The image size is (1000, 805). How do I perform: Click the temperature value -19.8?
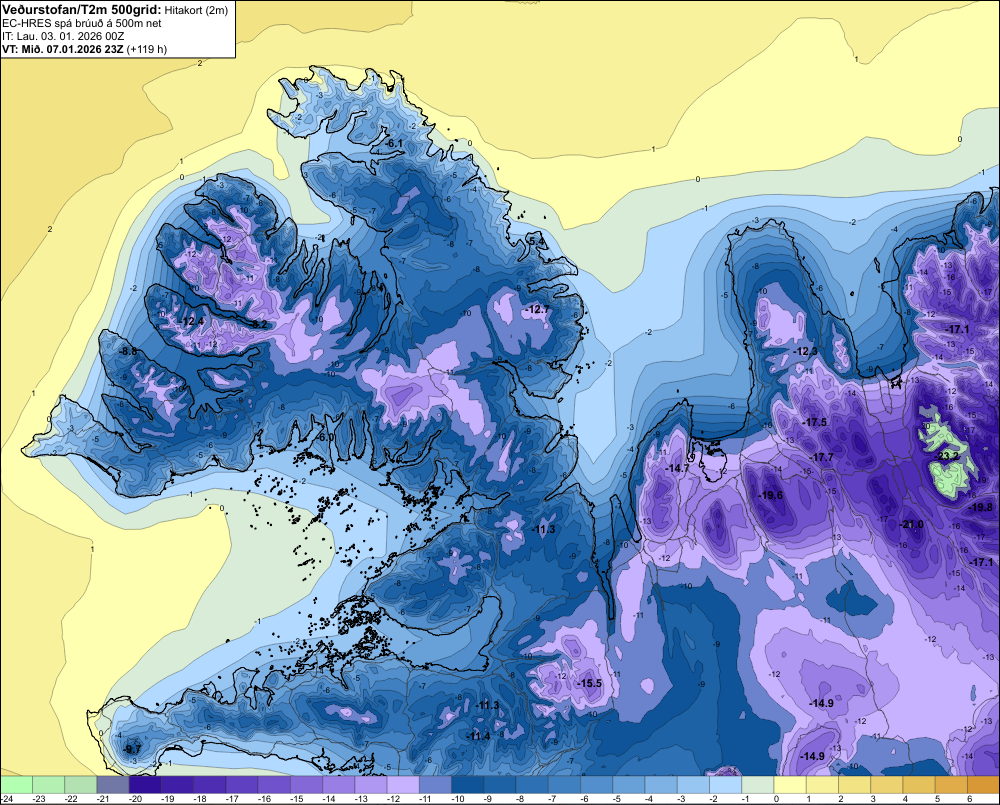coord(980,508)
